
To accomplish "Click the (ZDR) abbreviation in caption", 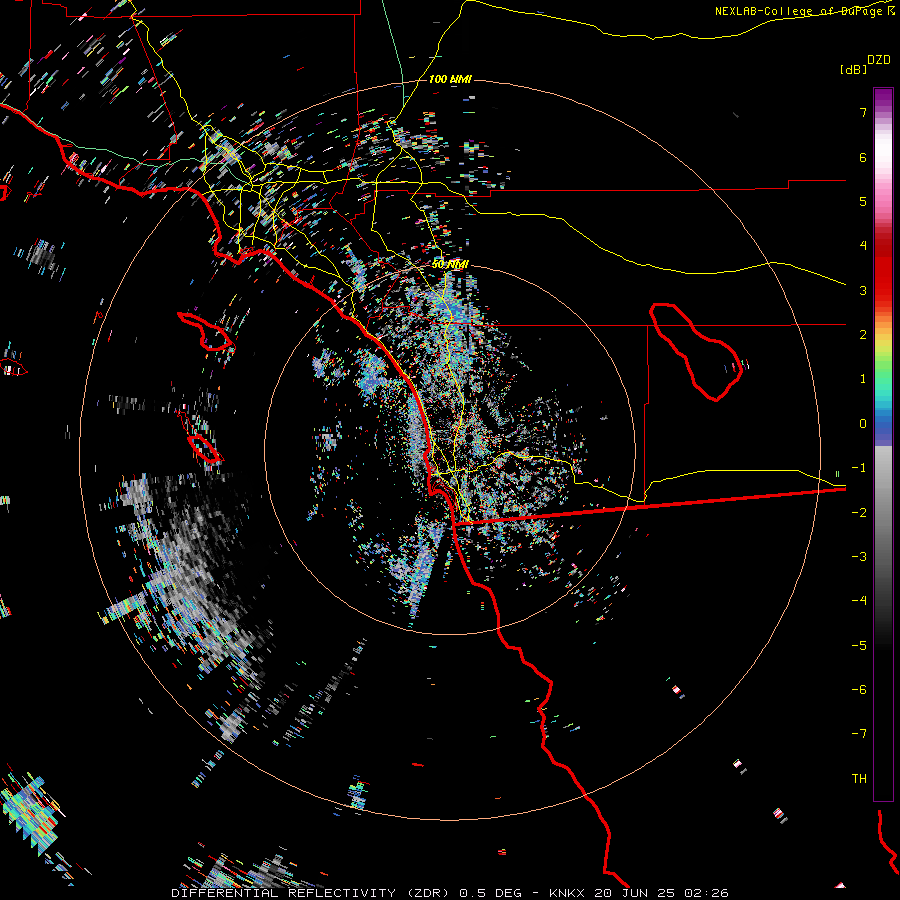I will (428, 893).
